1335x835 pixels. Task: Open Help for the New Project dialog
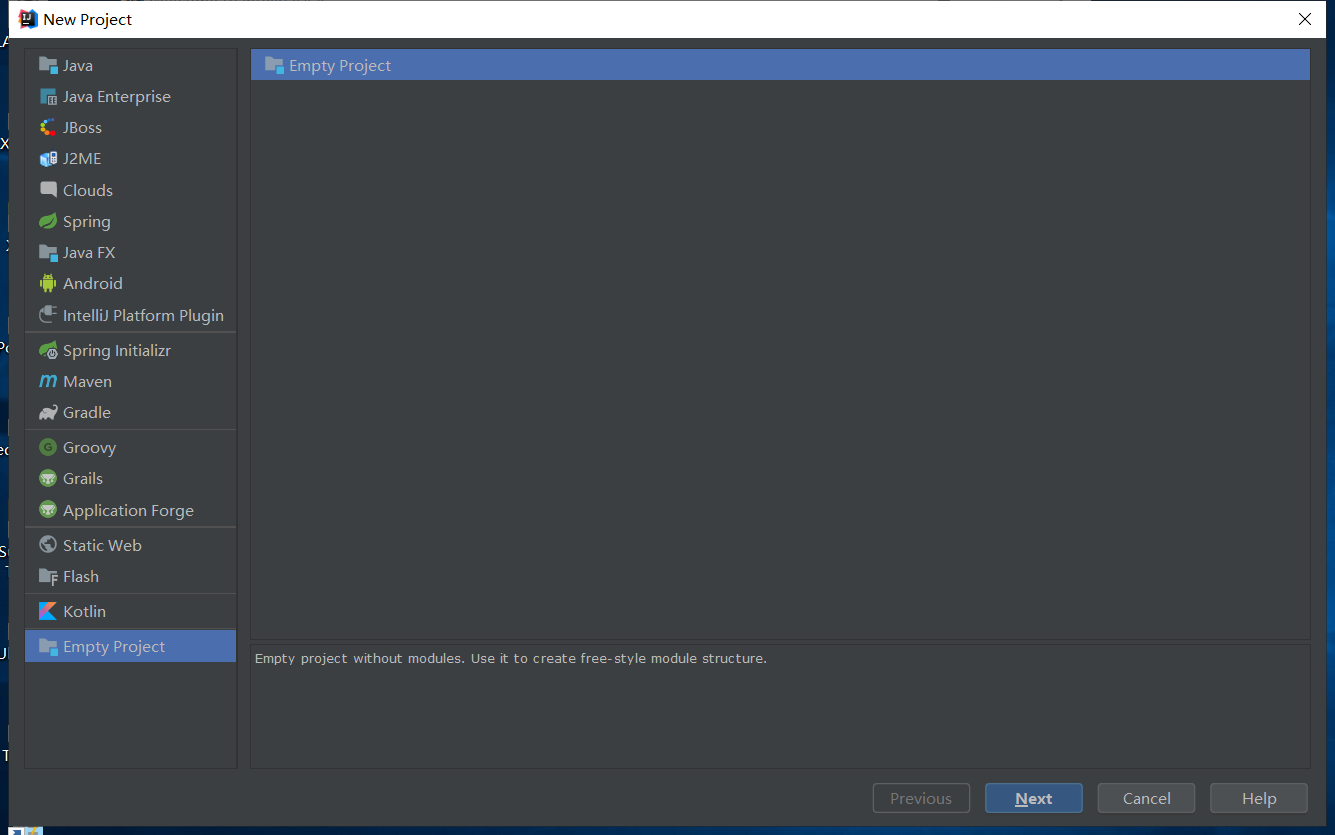pyautogui.click(x=1258, y=798)
